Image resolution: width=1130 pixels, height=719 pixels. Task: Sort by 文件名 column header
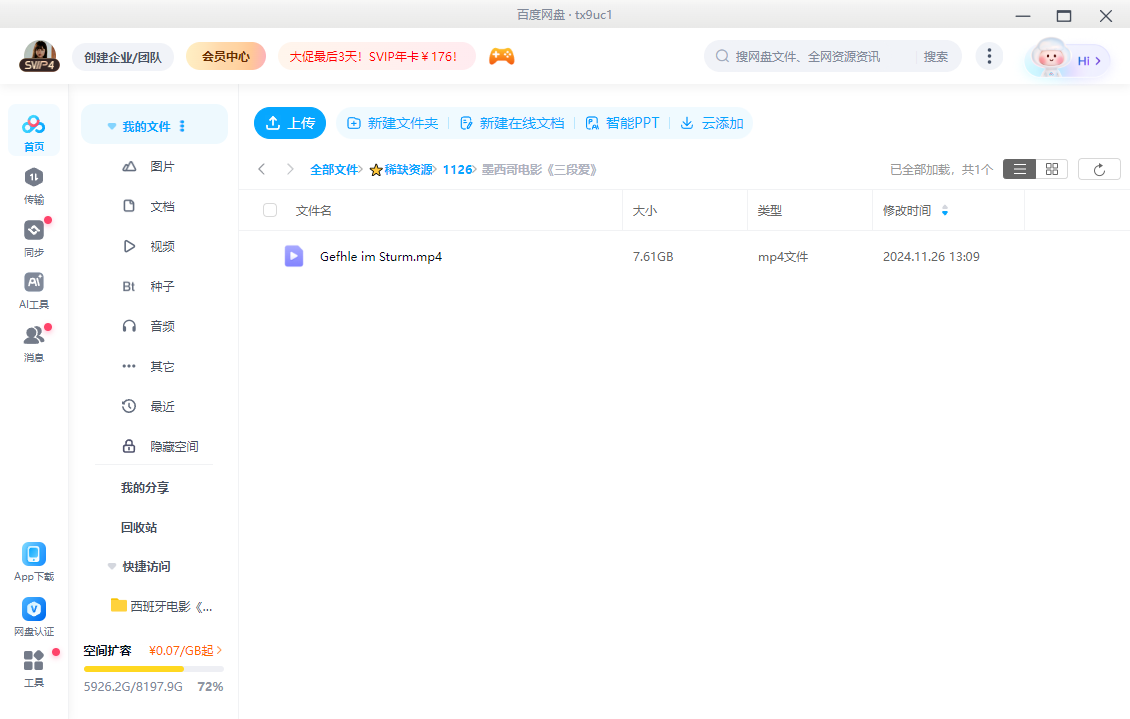click(x=313, y=210)
